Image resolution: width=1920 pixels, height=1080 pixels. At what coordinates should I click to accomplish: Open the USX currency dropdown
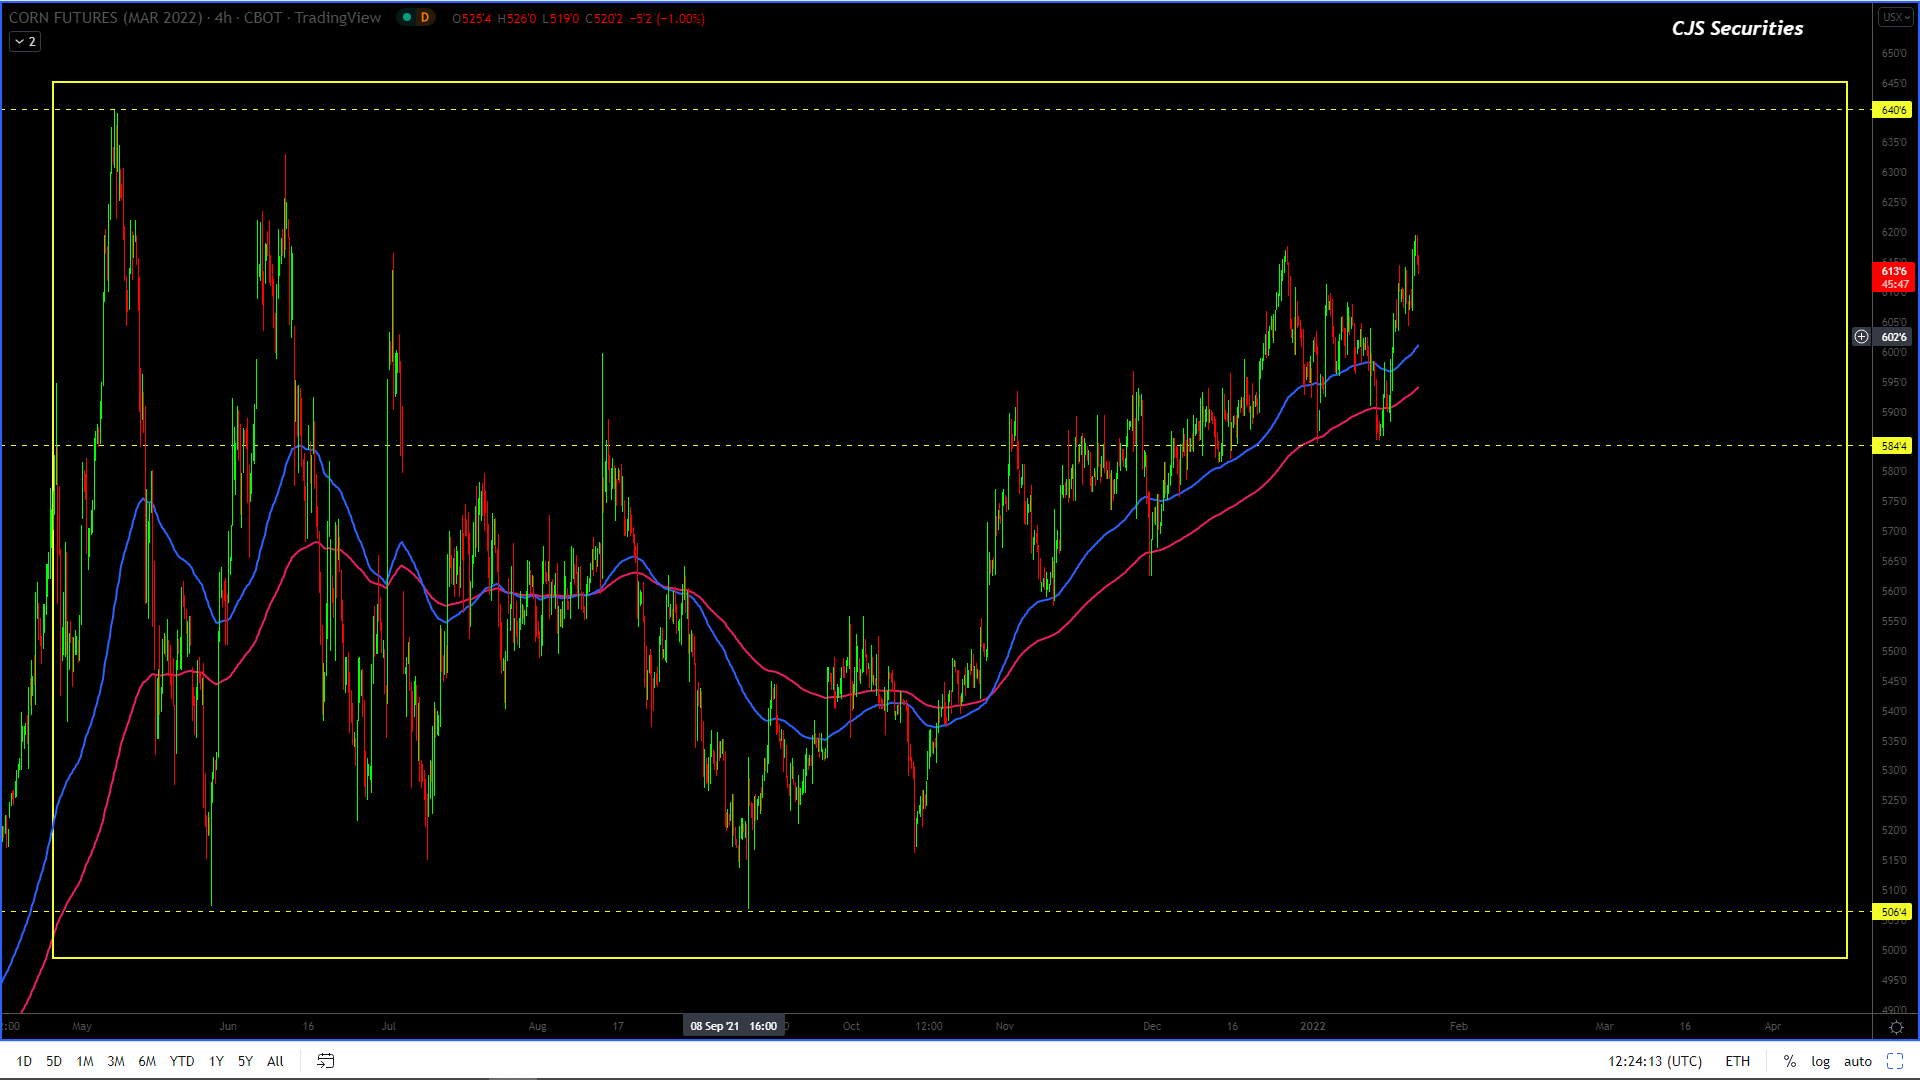coord(1894,18)
